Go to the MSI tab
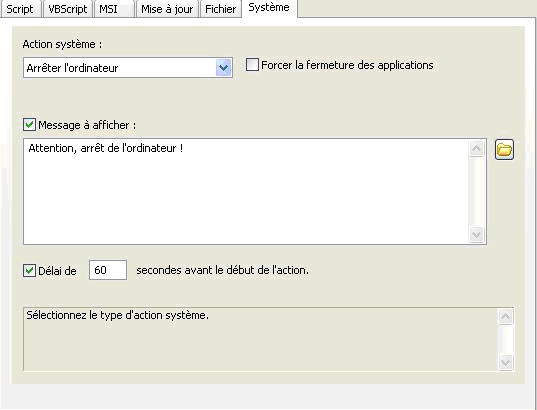The height and width of the screenshot is (410, 537). coord(114,9)
